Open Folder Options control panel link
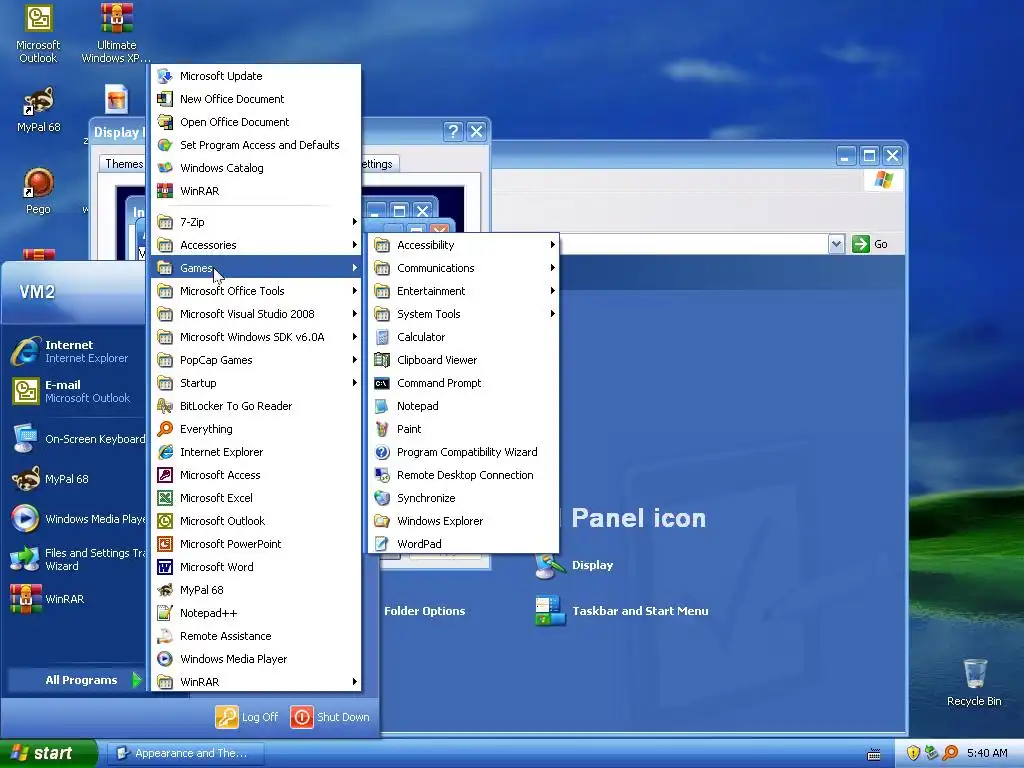Screen dimensions: 1024x768 click(x=424, y=611)
